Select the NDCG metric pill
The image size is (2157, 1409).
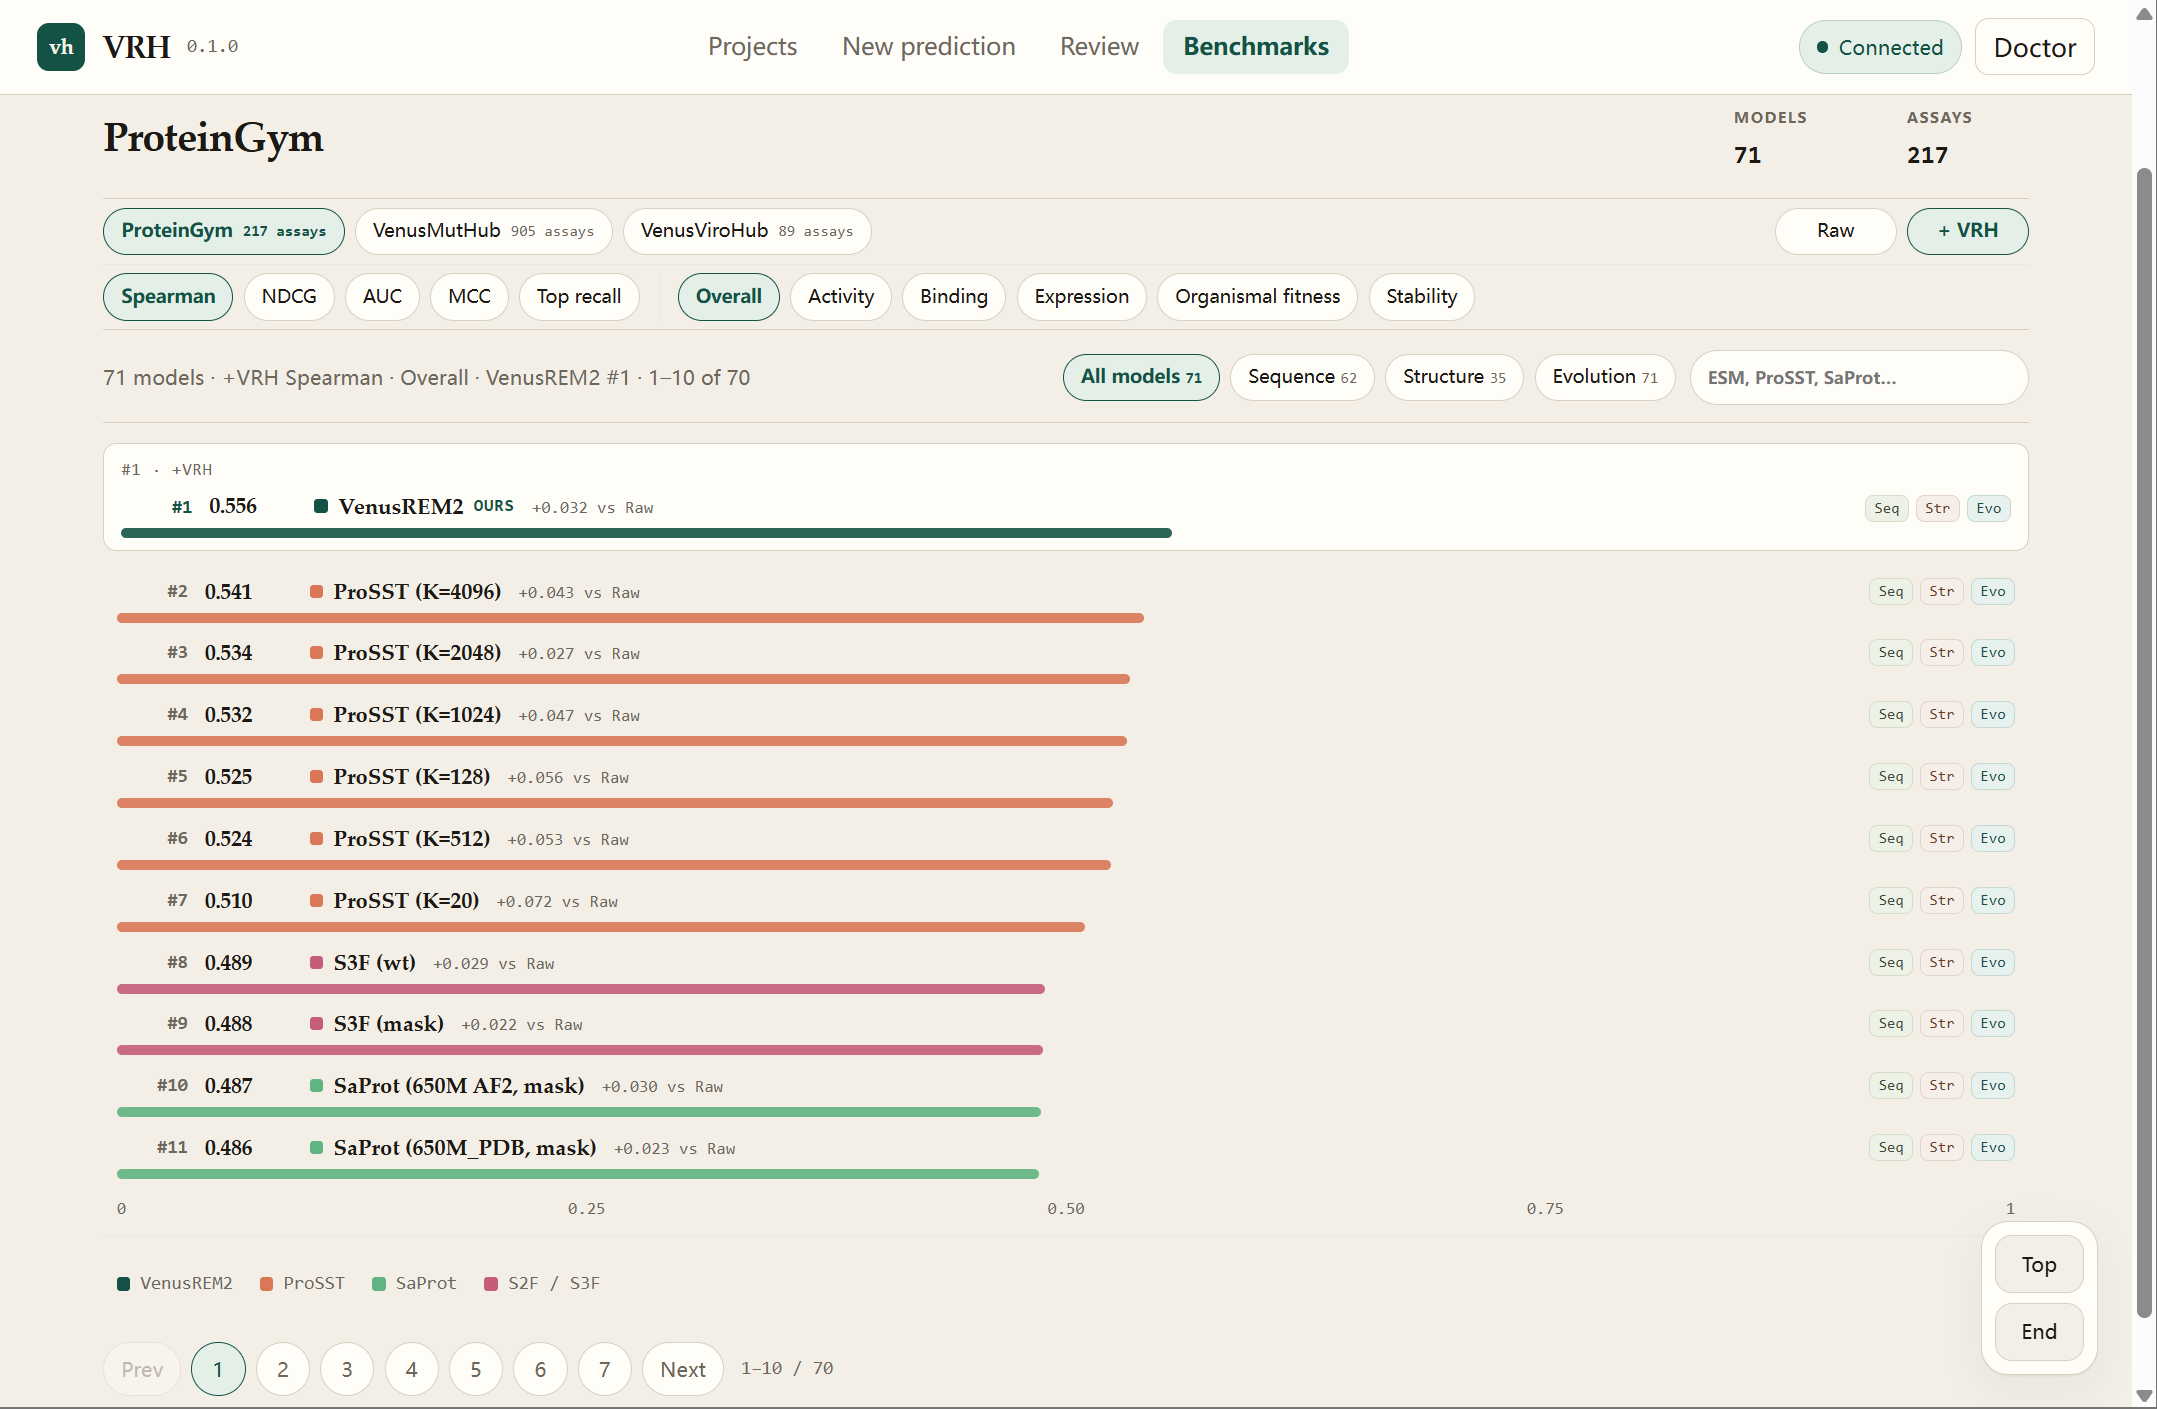click(x=289, y=297)
